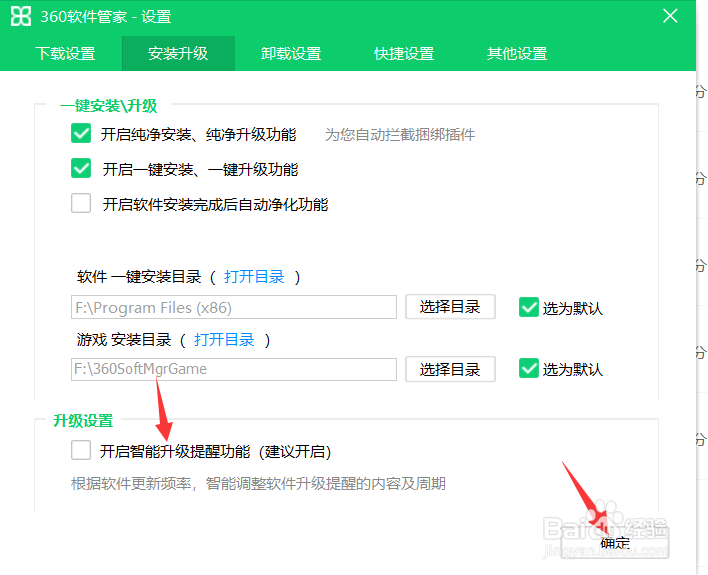
Task: Click the F:\360SoftMgrGame path field
Action: click(x=234, y=369)
